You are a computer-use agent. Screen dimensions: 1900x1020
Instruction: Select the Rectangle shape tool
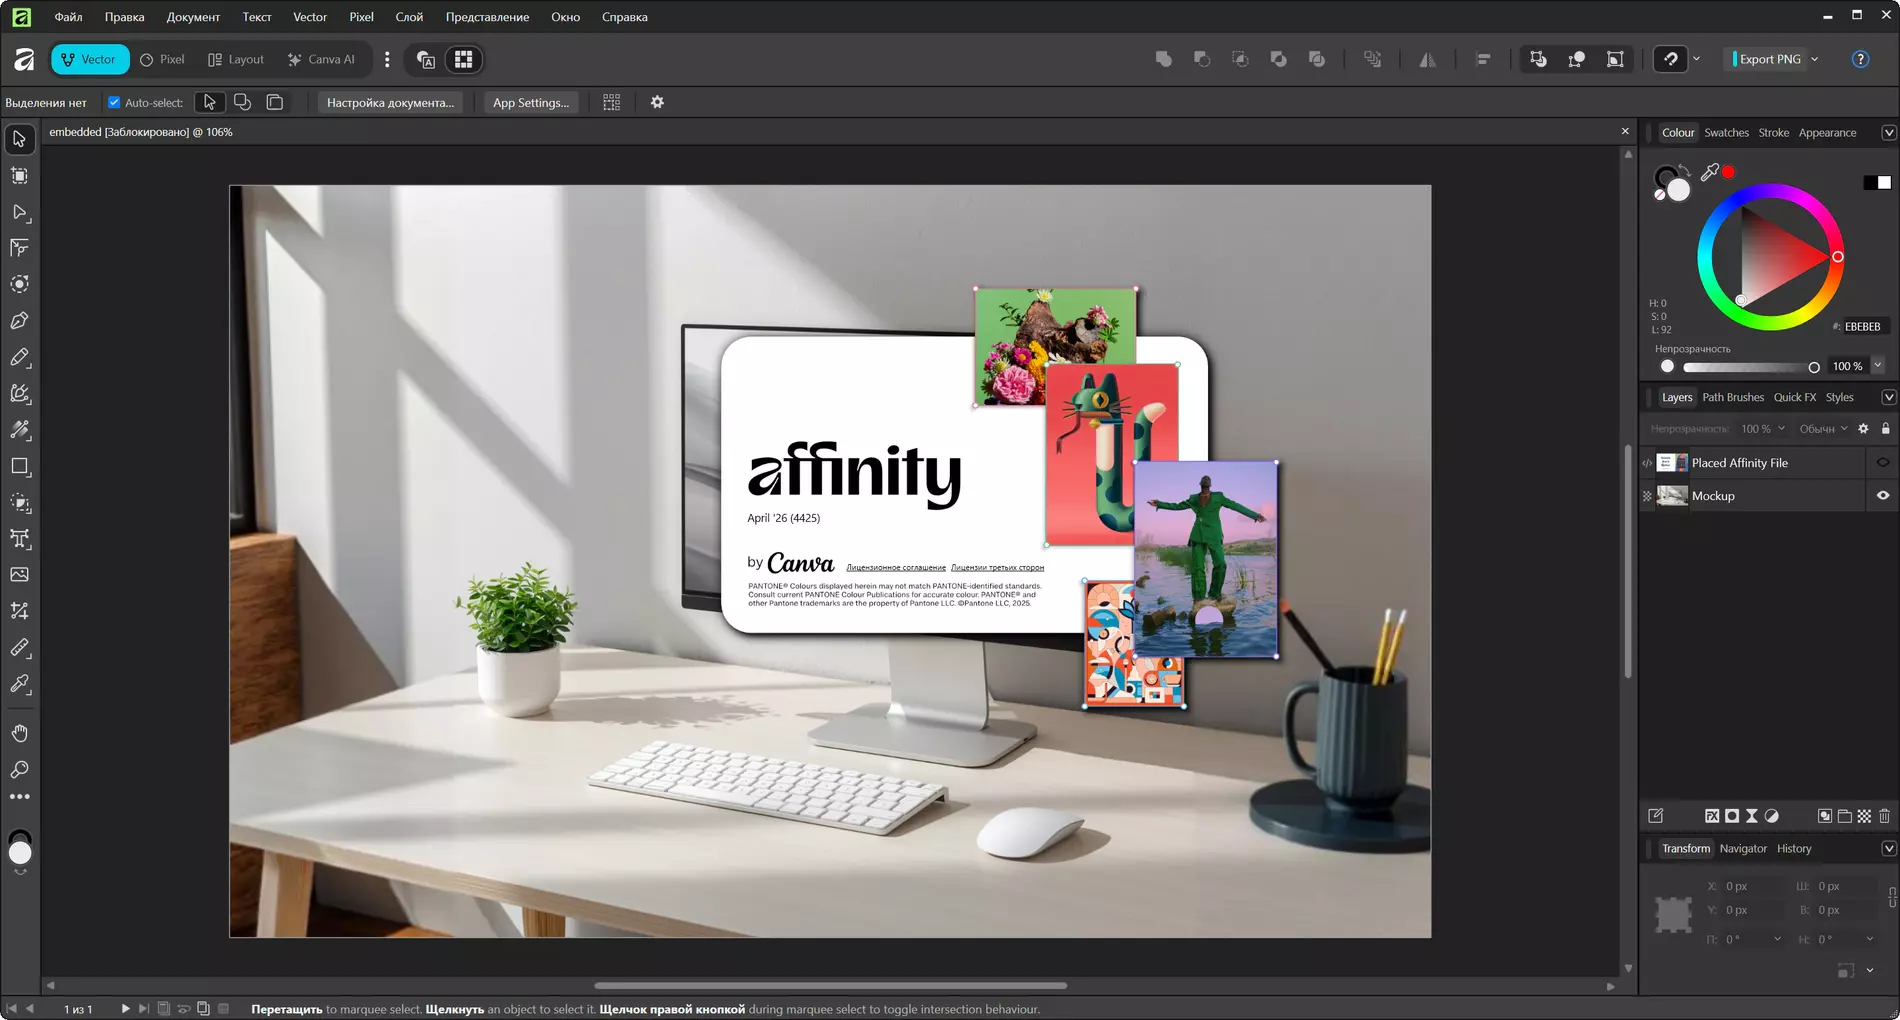19,466
